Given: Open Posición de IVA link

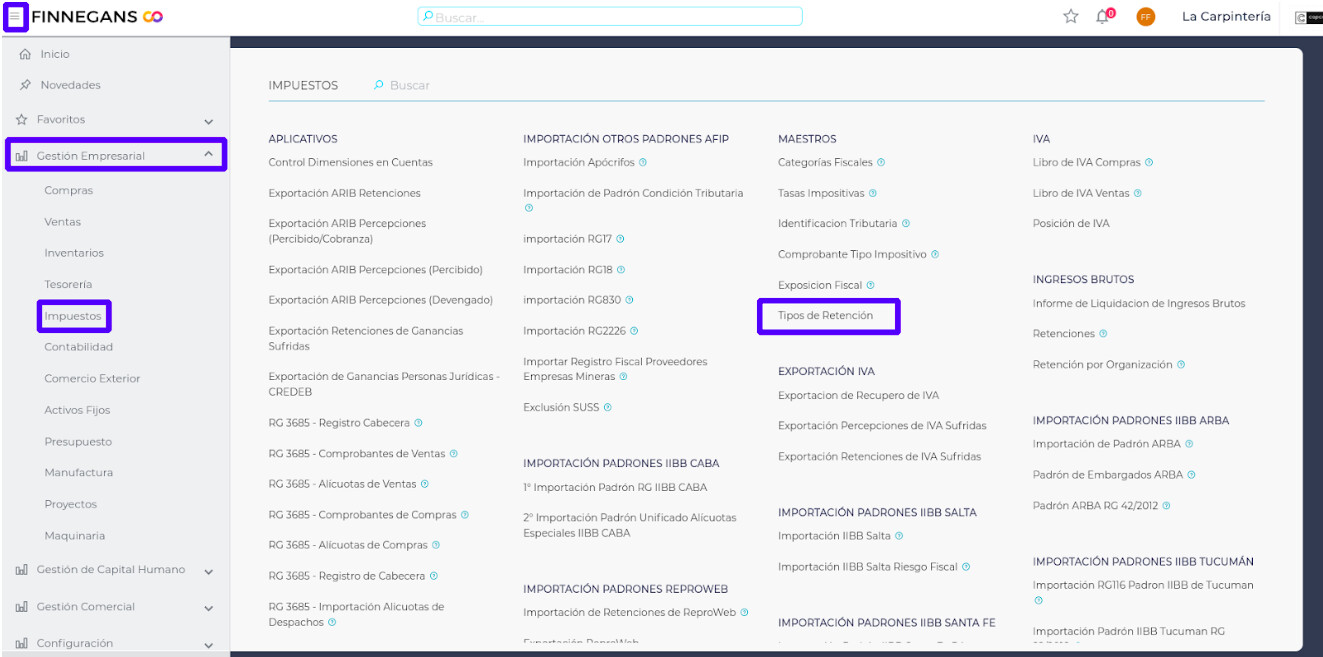Looking at the screenshot, I should pos(1071,223).
